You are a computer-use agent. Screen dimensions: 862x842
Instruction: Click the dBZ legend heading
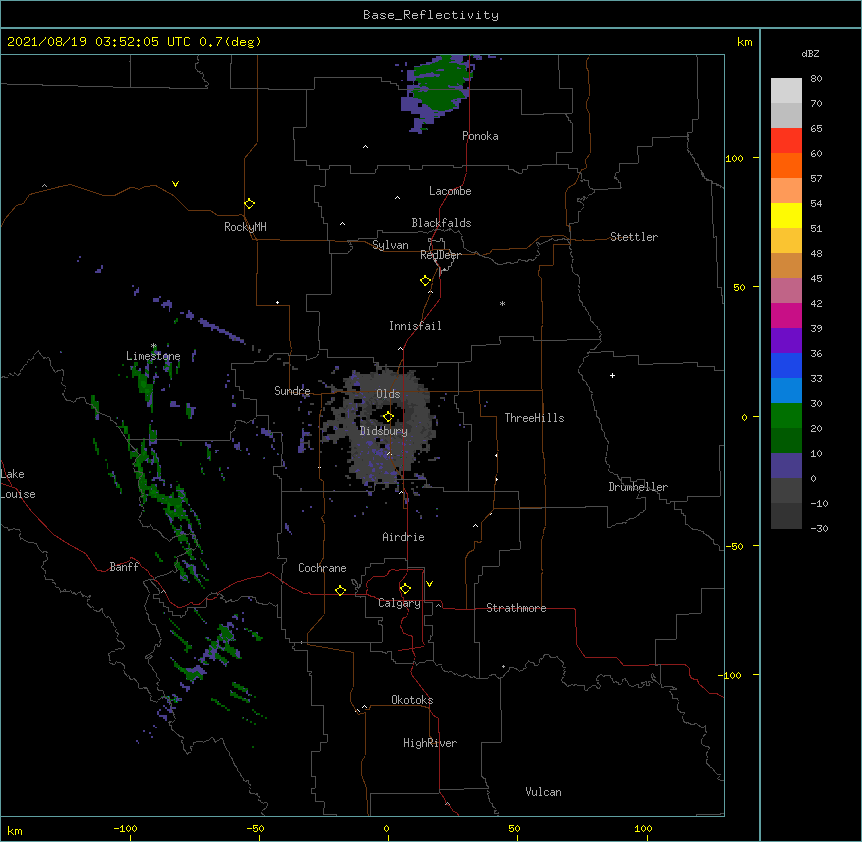tap(810, 53)
